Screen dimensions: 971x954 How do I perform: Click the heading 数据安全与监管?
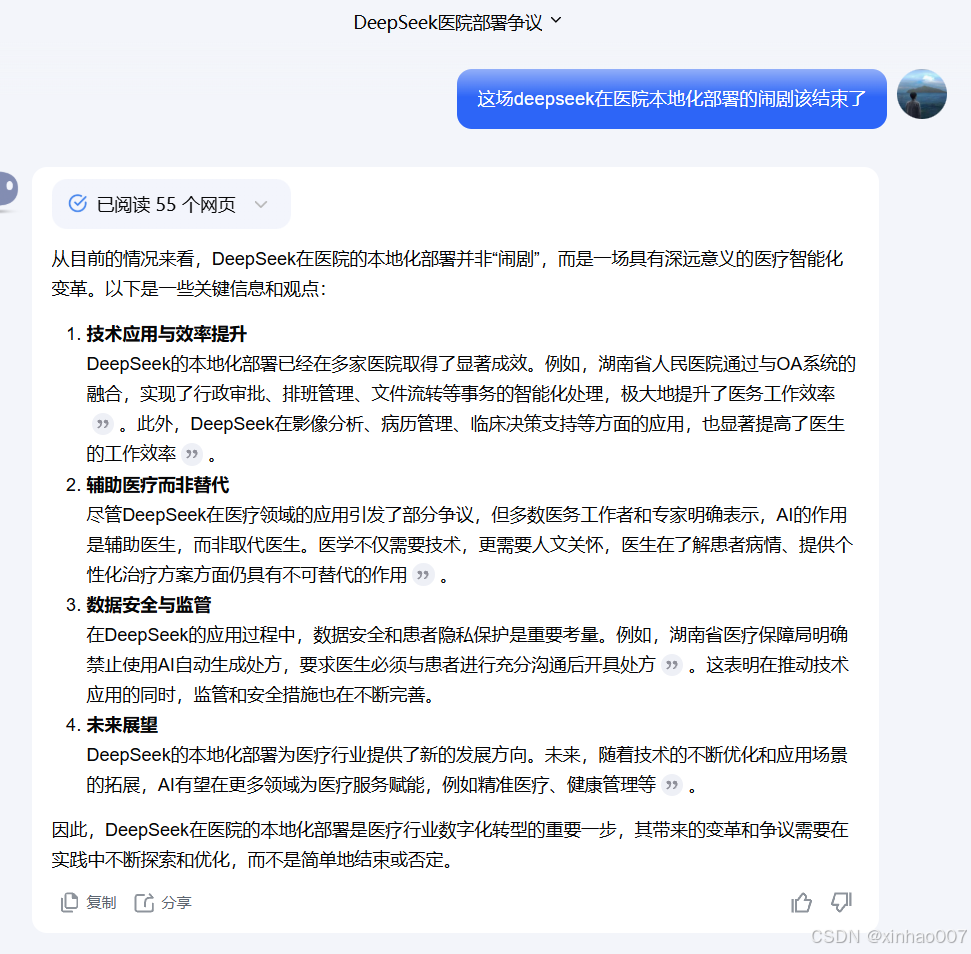coord(149,605)
